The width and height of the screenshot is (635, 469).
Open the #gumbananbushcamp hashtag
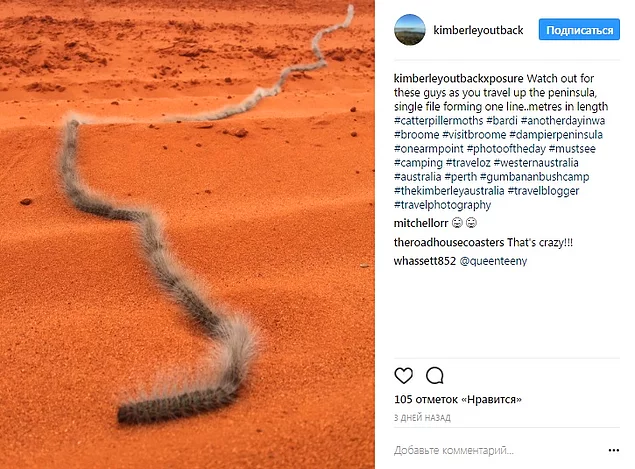535,177
